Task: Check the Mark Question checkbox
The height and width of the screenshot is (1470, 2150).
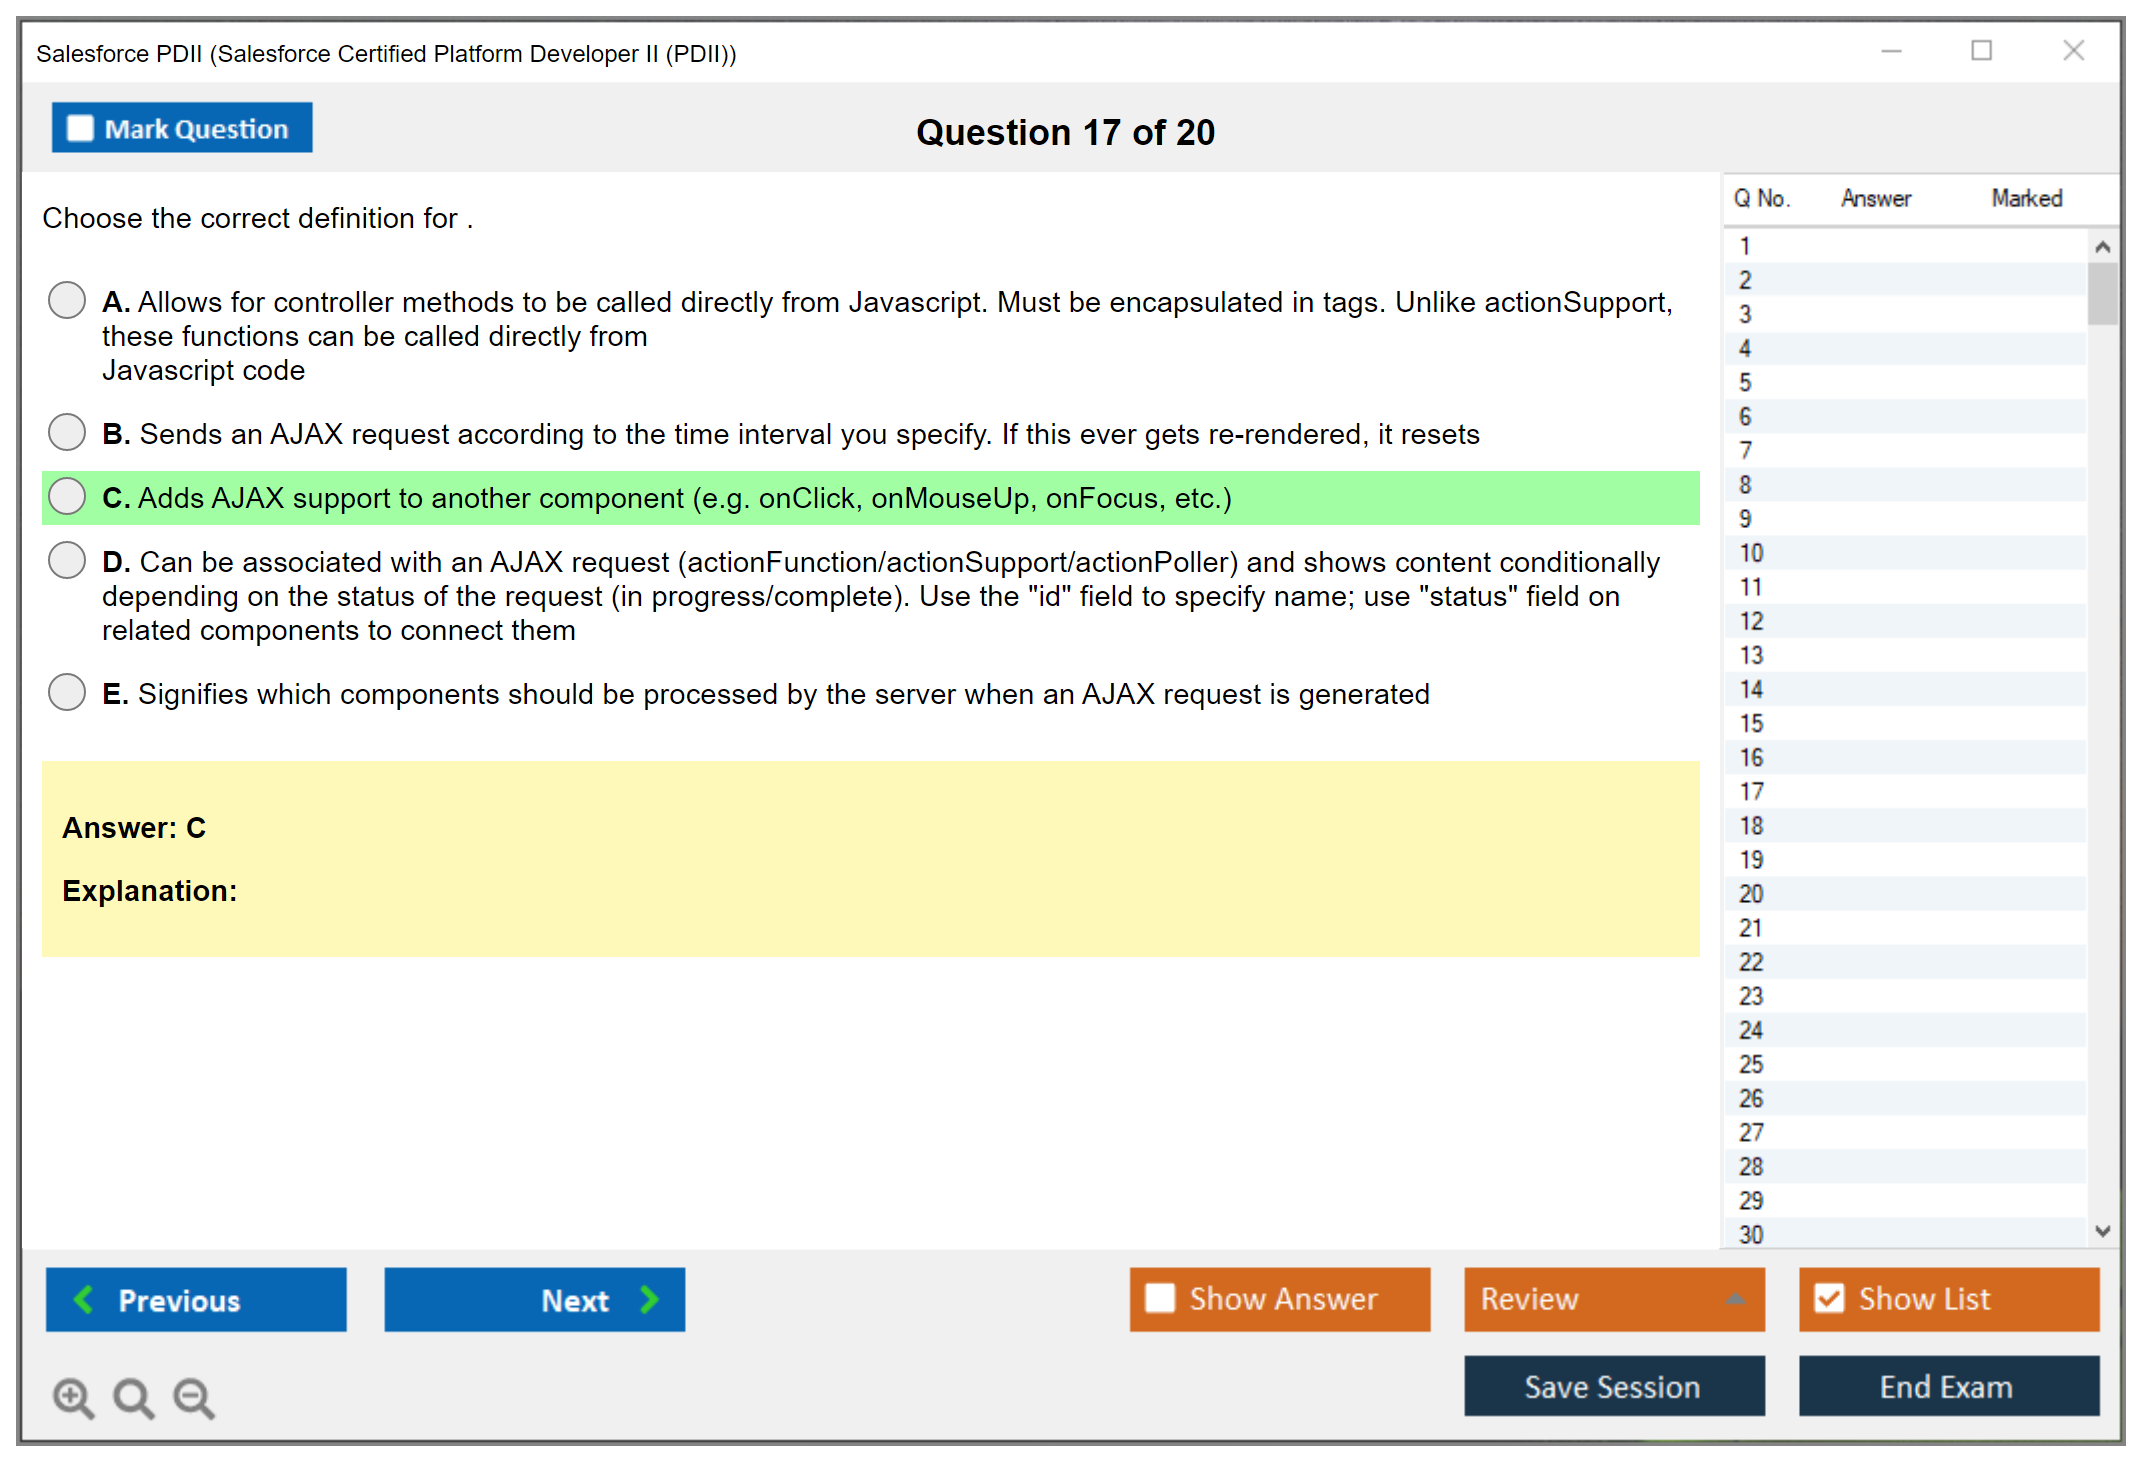Action: click(x=80, y=129)
